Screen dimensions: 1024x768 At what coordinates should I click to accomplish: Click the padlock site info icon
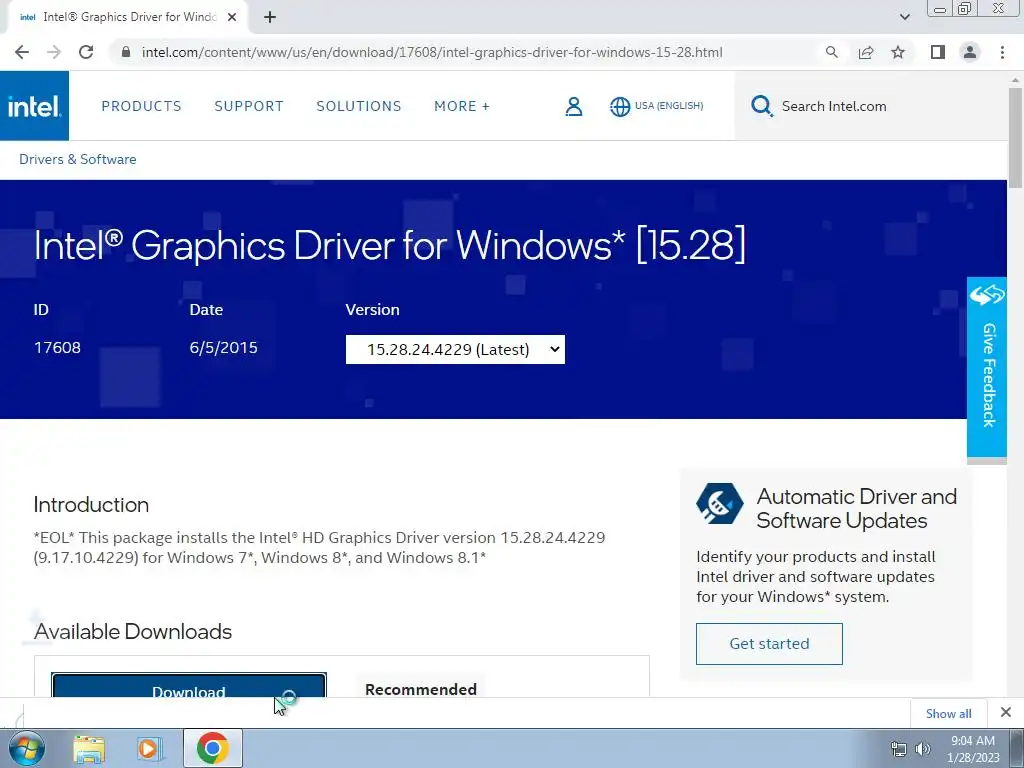click(126, 52)
